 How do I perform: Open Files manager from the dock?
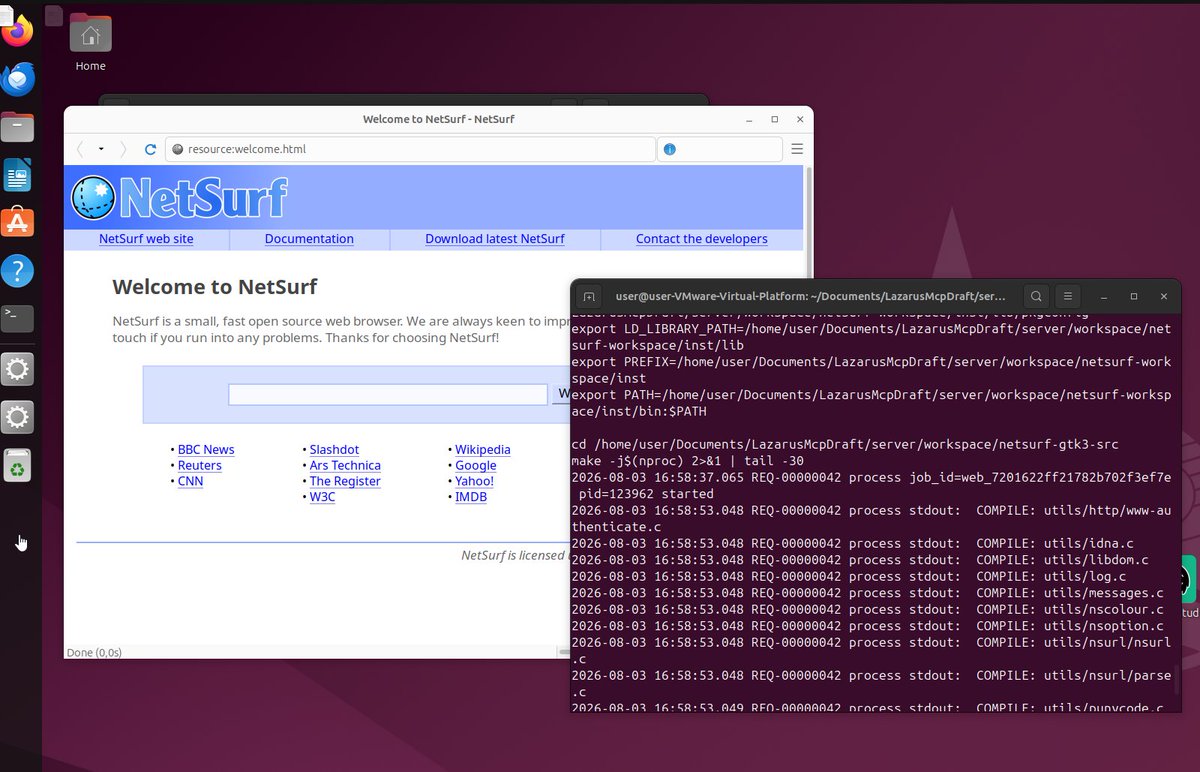pyautogui.click(x=18, y=127)
